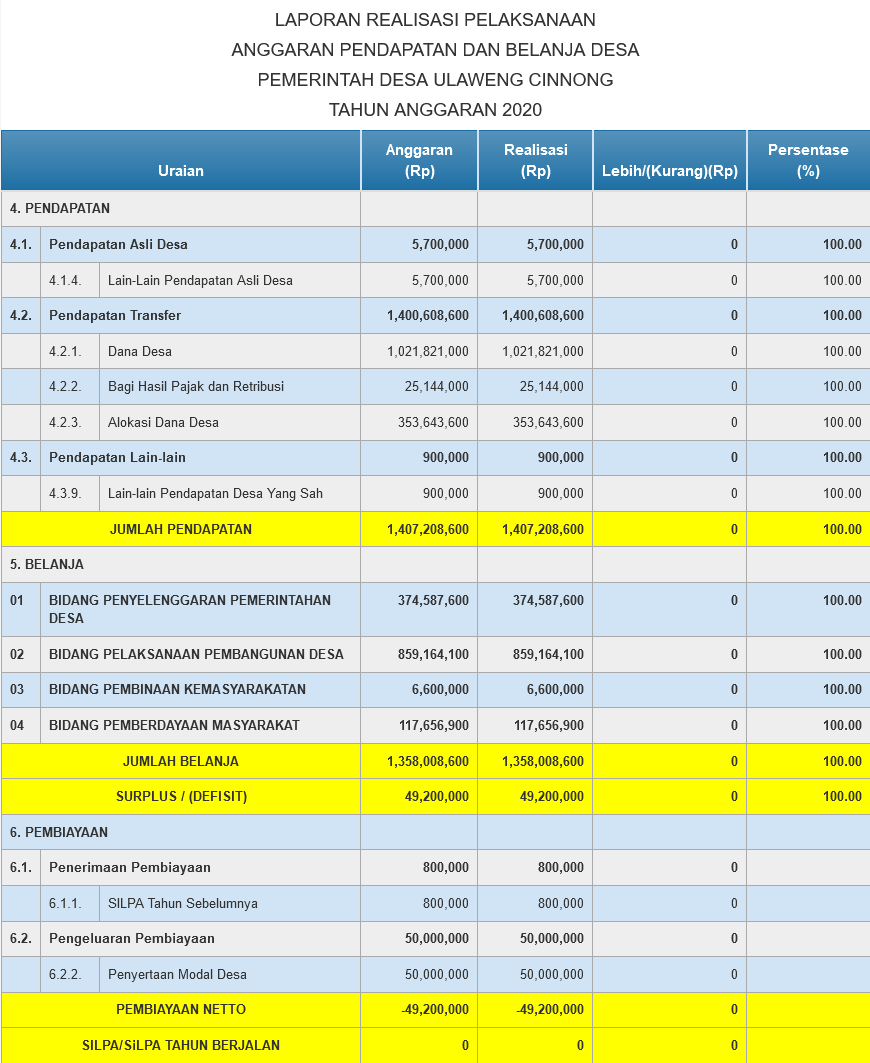Click the JUMLAH BELANJA total label
The height and width of the screenshot is (1063, 870).
click(180, 761)
